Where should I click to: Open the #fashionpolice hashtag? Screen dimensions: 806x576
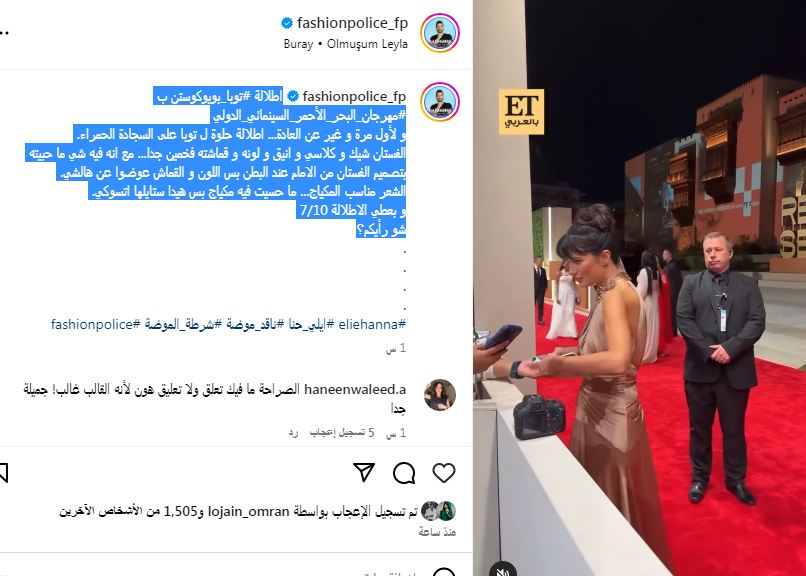coord(96,324)
